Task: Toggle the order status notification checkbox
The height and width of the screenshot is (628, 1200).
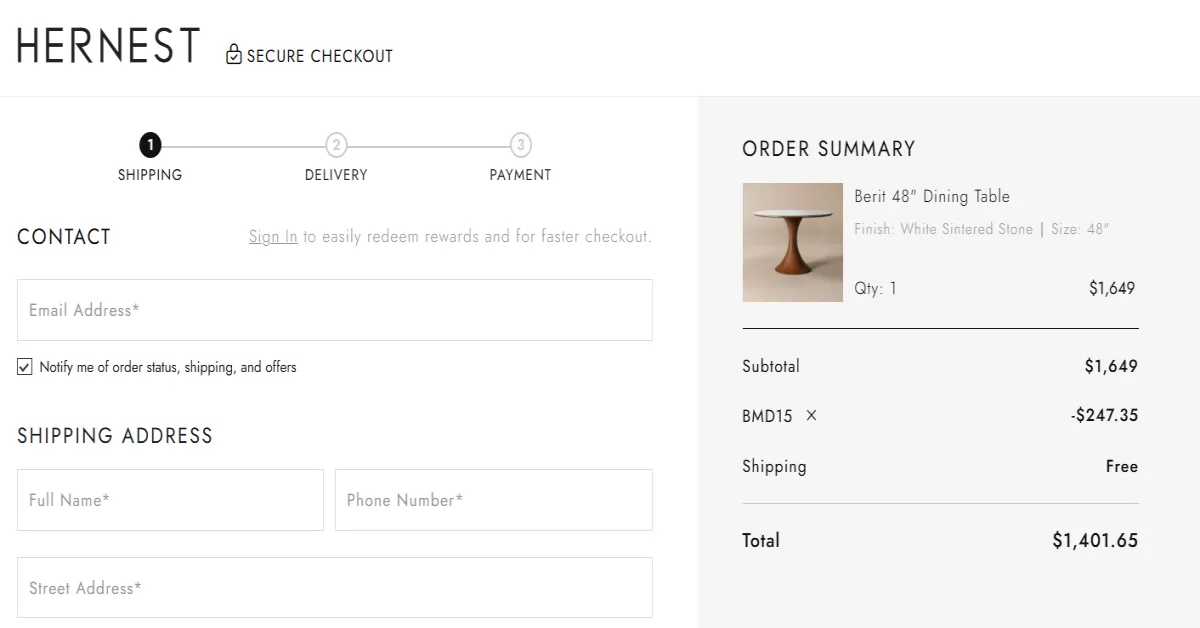Action: [x=24, y=366]
